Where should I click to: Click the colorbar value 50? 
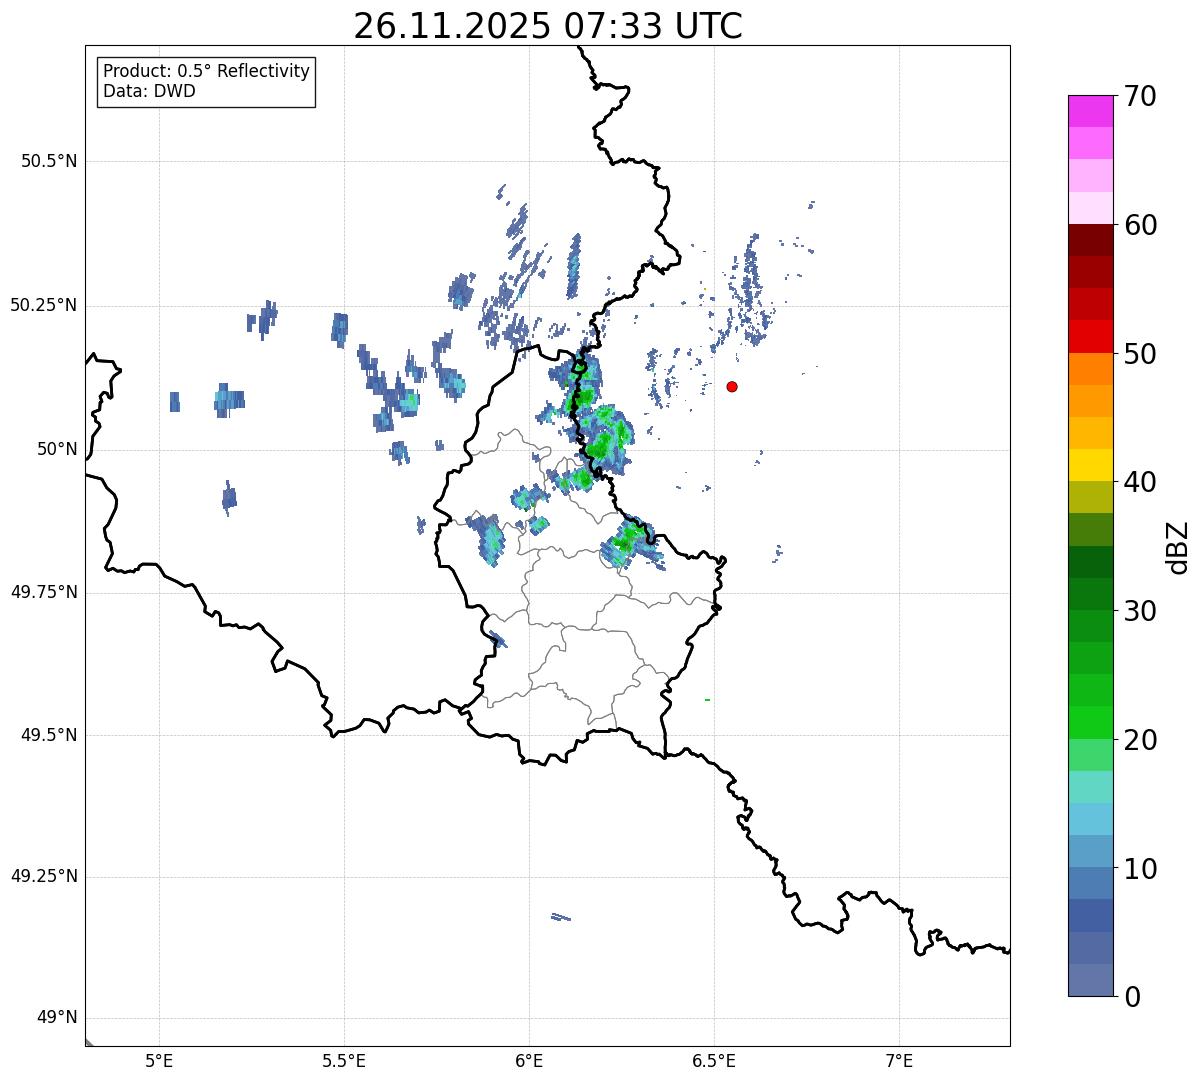pyautogui.click(x=1139, y=354)
